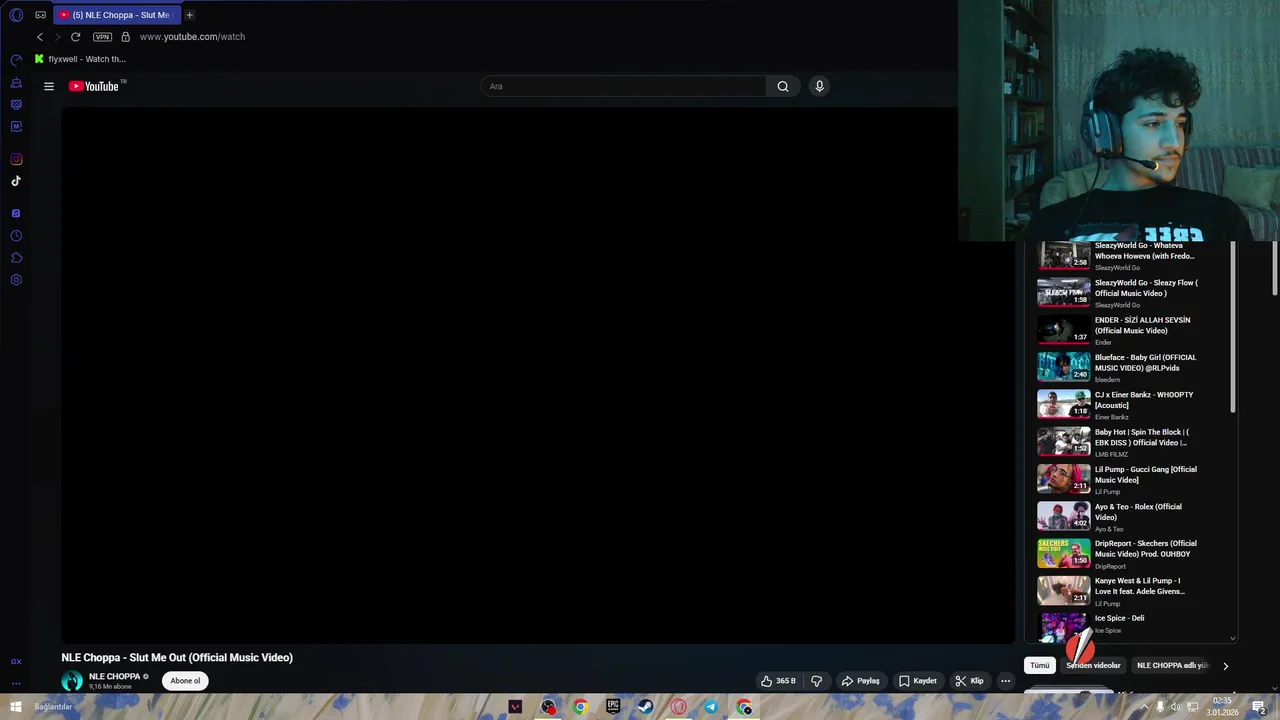Reload the current YouTube page
The image size is (1280, 720).
[75, 37]
